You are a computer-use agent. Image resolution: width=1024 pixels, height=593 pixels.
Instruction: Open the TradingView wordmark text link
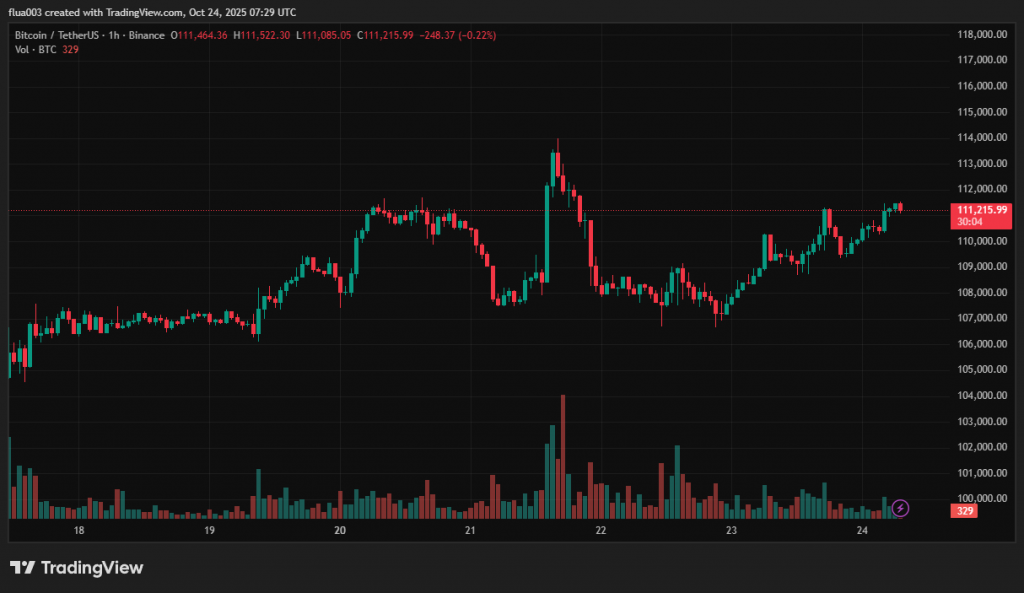pos(91,568)
